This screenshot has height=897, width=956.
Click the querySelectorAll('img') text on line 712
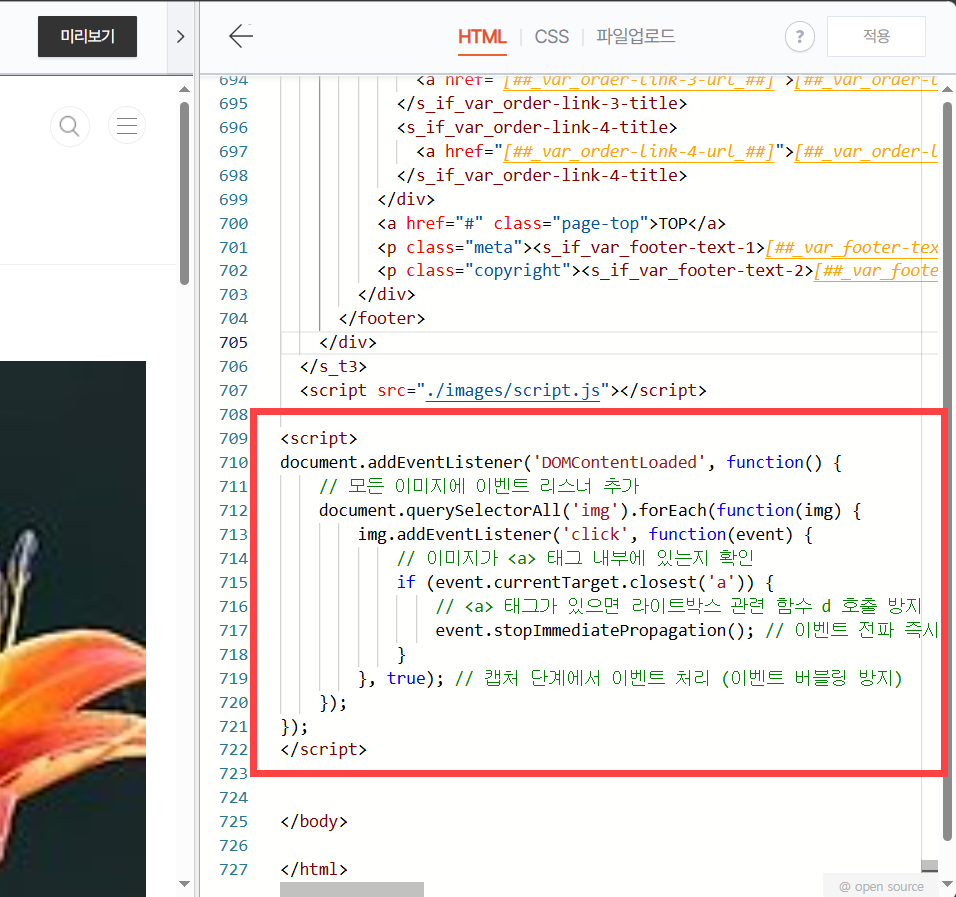coord(513,510)
